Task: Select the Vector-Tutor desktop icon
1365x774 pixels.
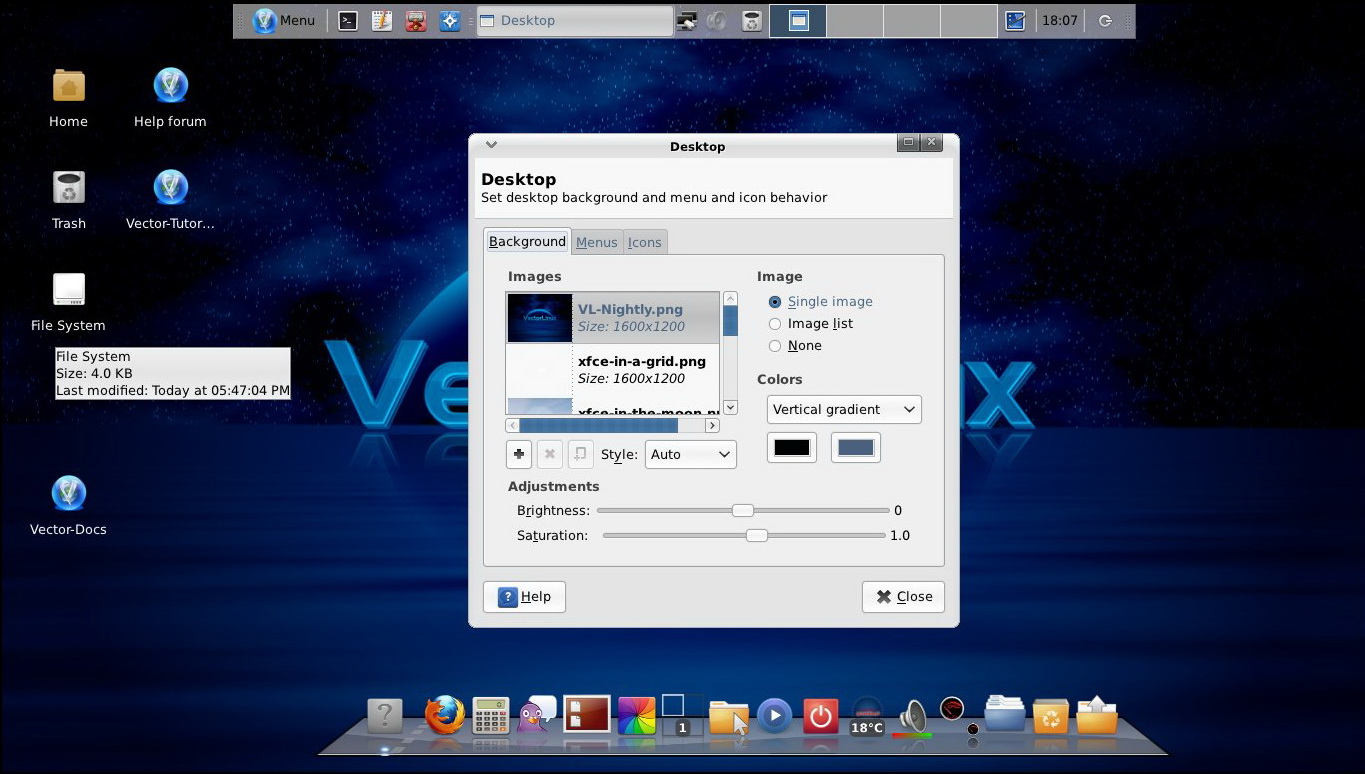Action: [170, 200]
